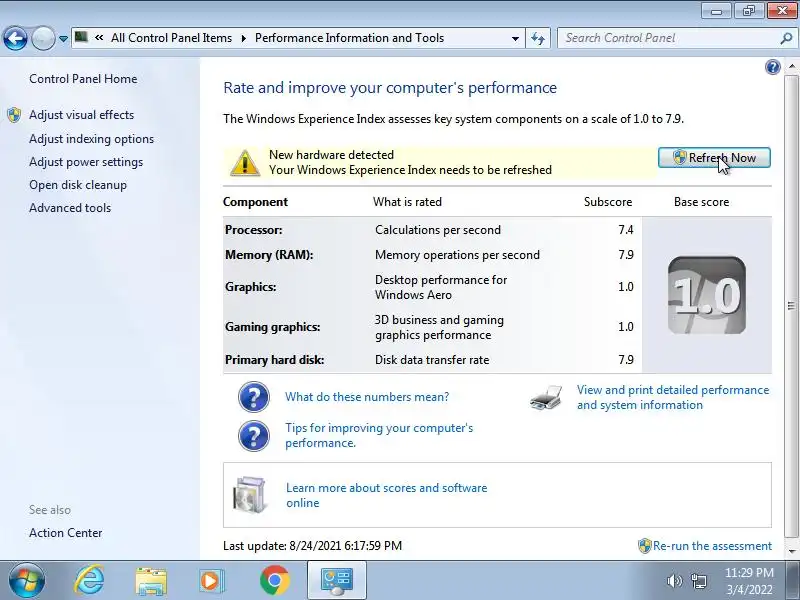Click the network tray icon
This screenshot has width=800, height=600.
[x=698, y=581]
